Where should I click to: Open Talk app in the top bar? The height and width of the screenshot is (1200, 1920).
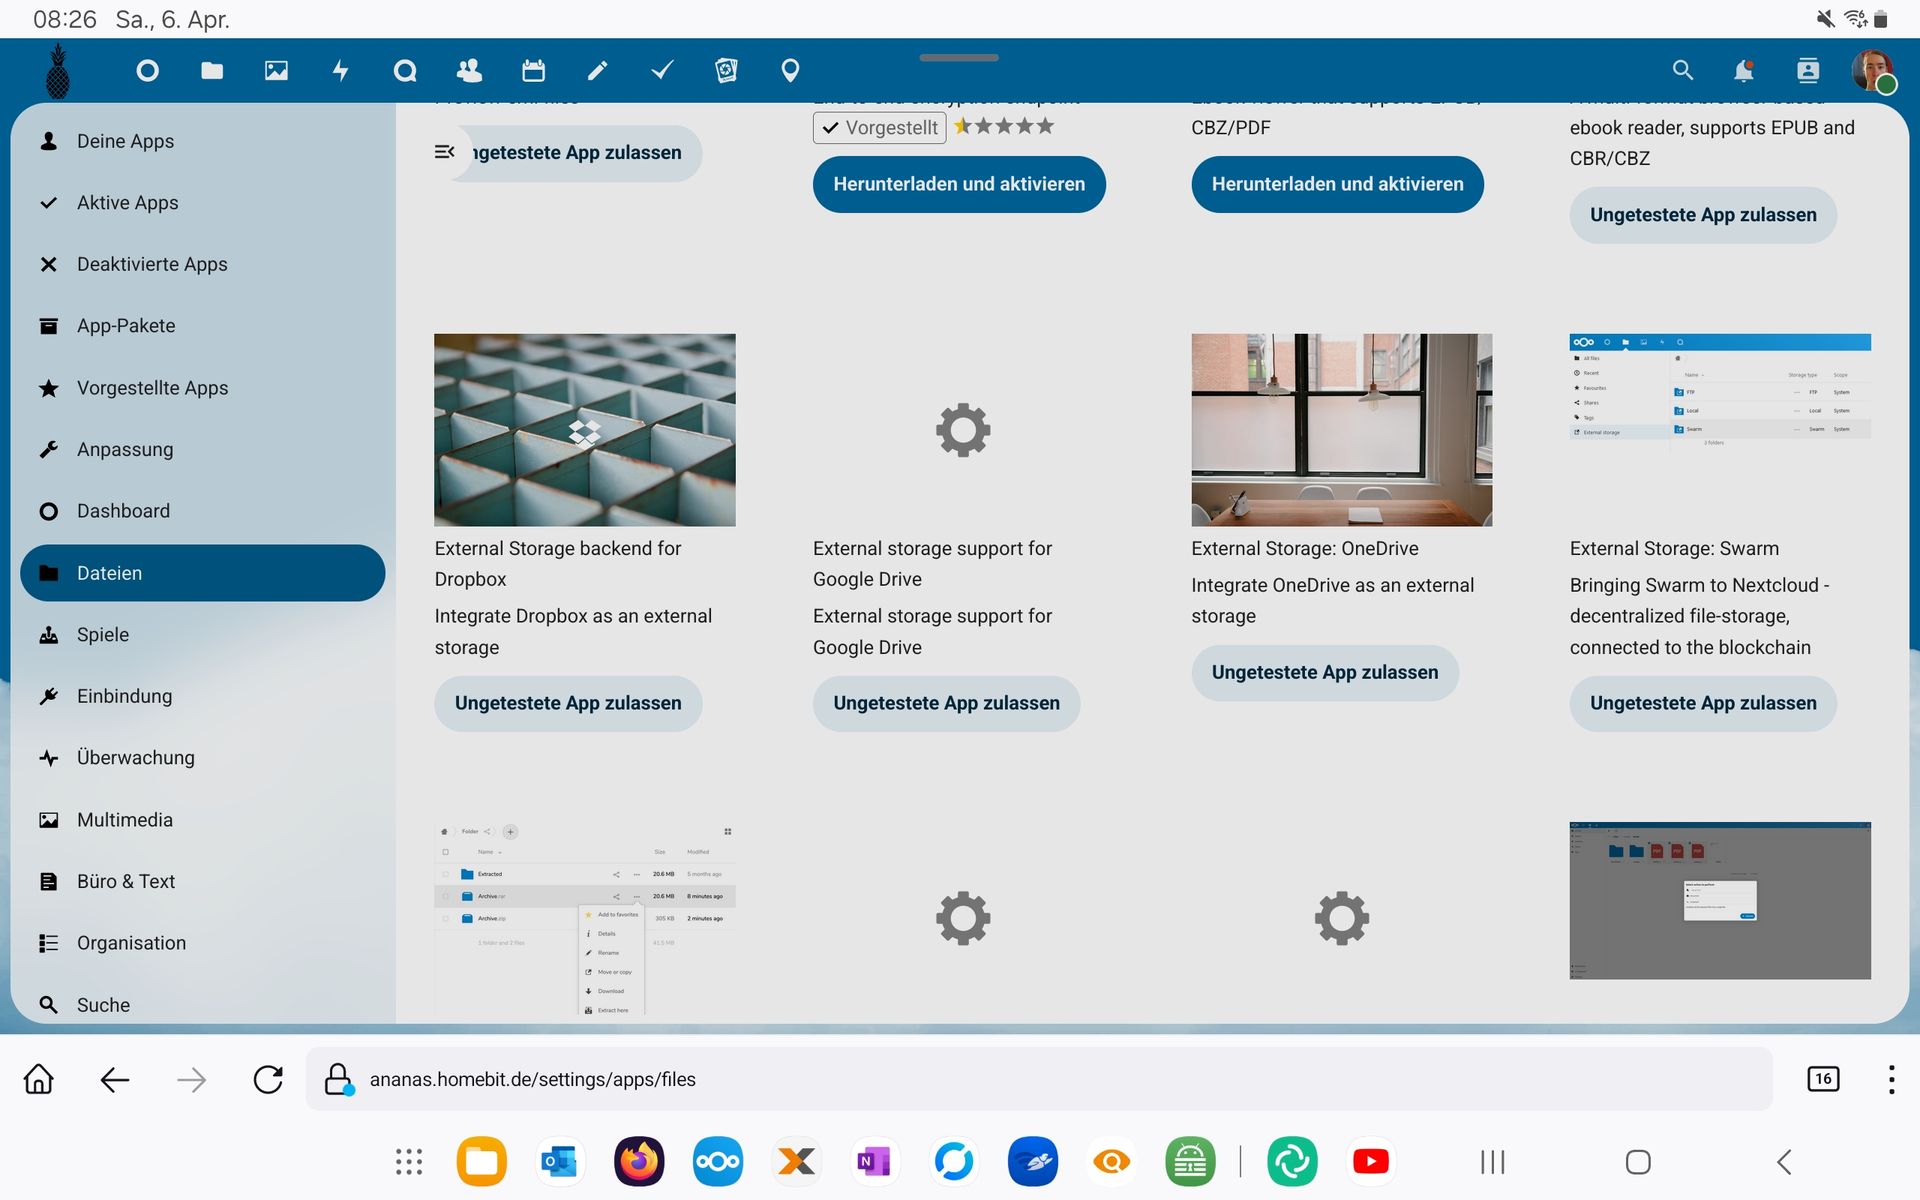405,71
